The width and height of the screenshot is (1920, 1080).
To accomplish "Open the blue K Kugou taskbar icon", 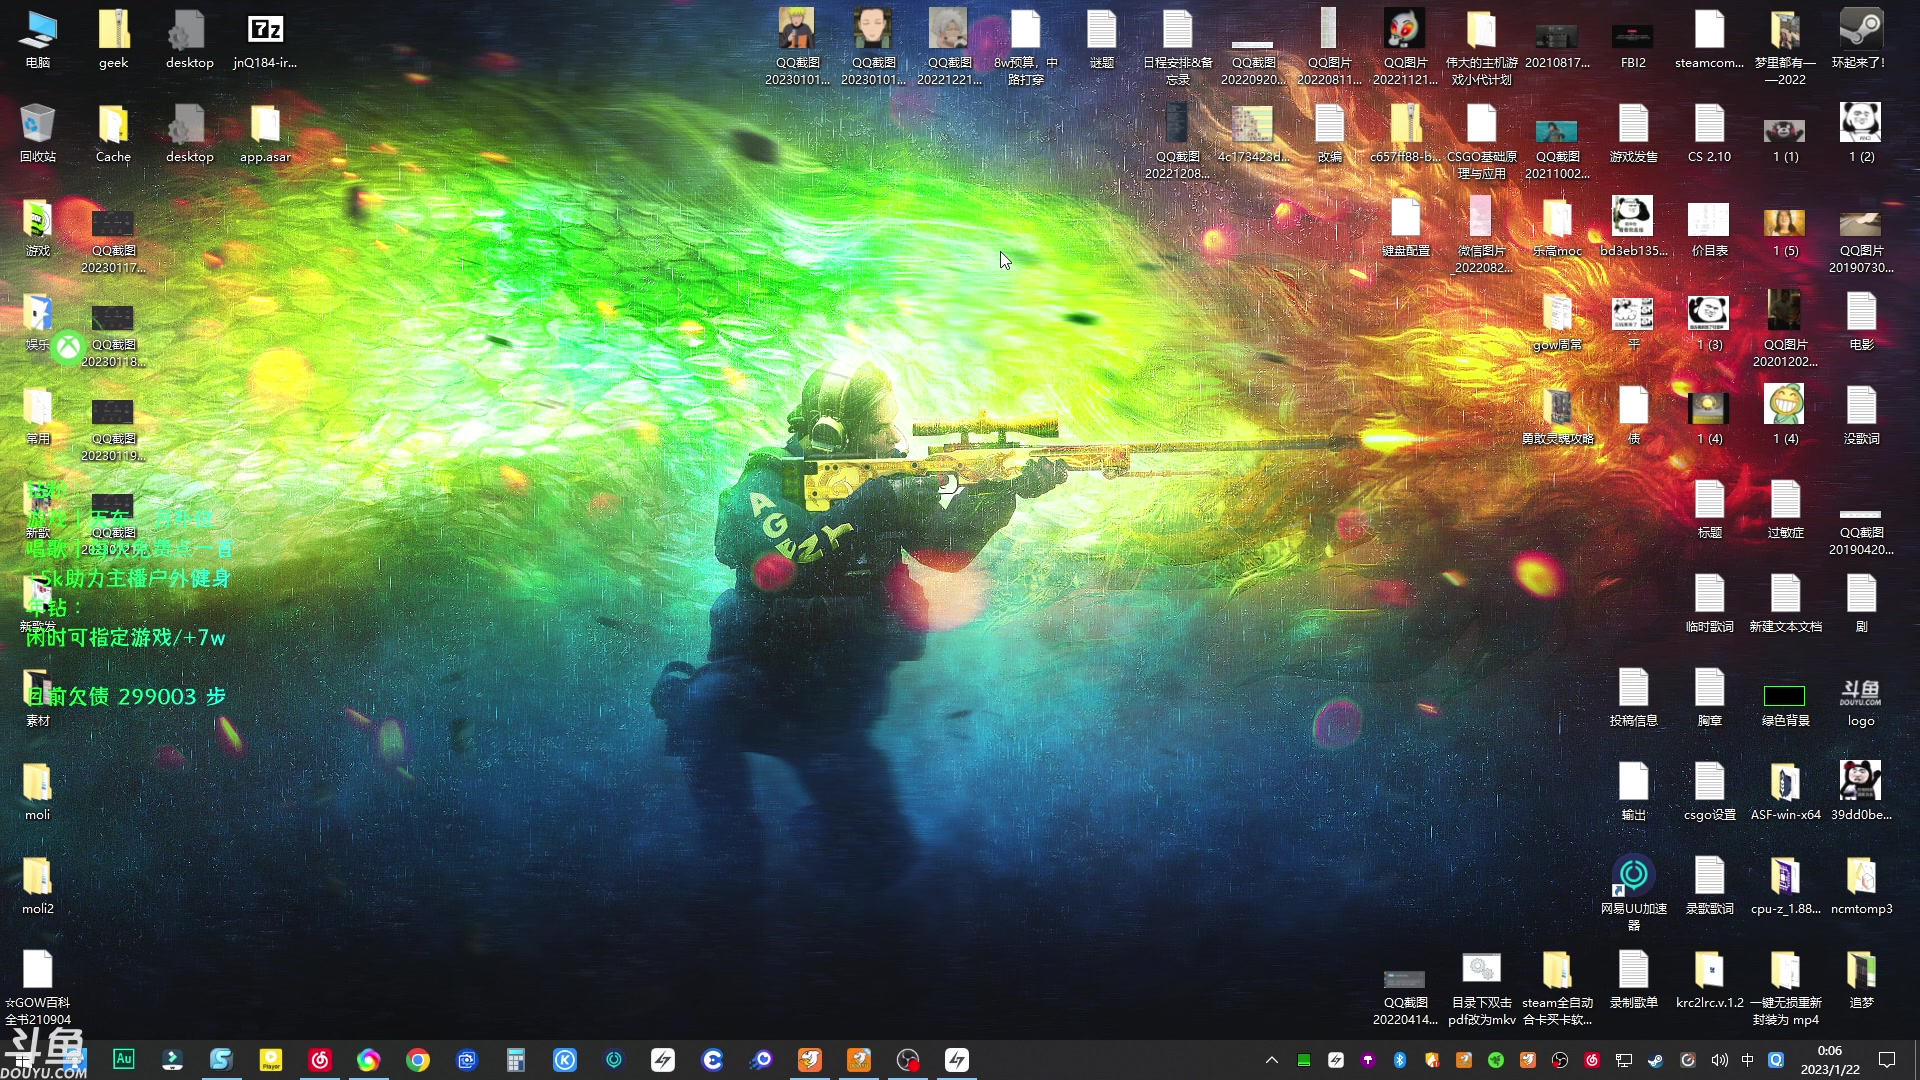I will click(565, 1059).
